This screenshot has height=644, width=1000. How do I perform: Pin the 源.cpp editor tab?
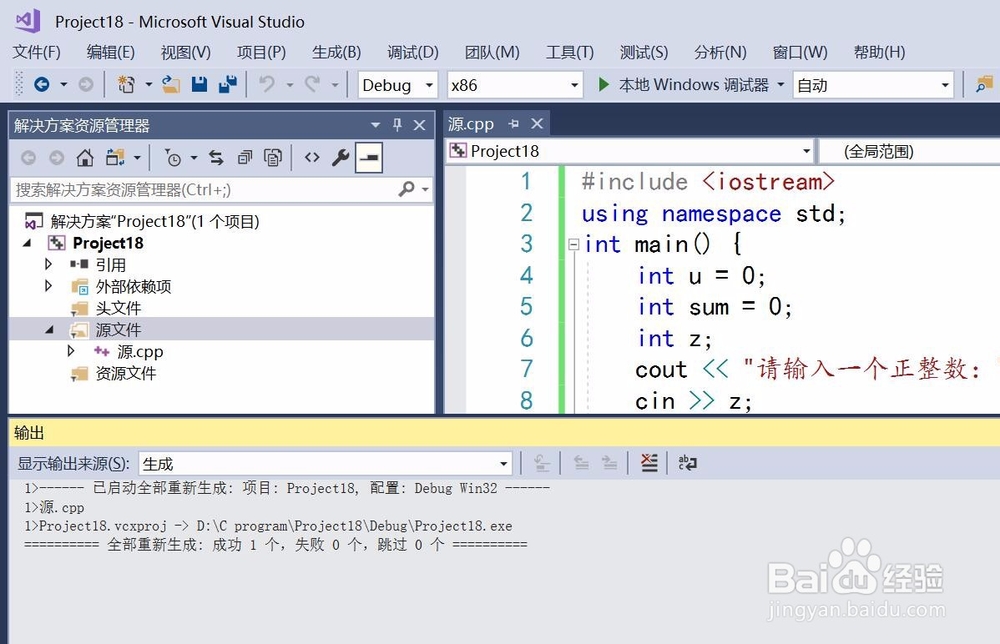click(513, 124)
